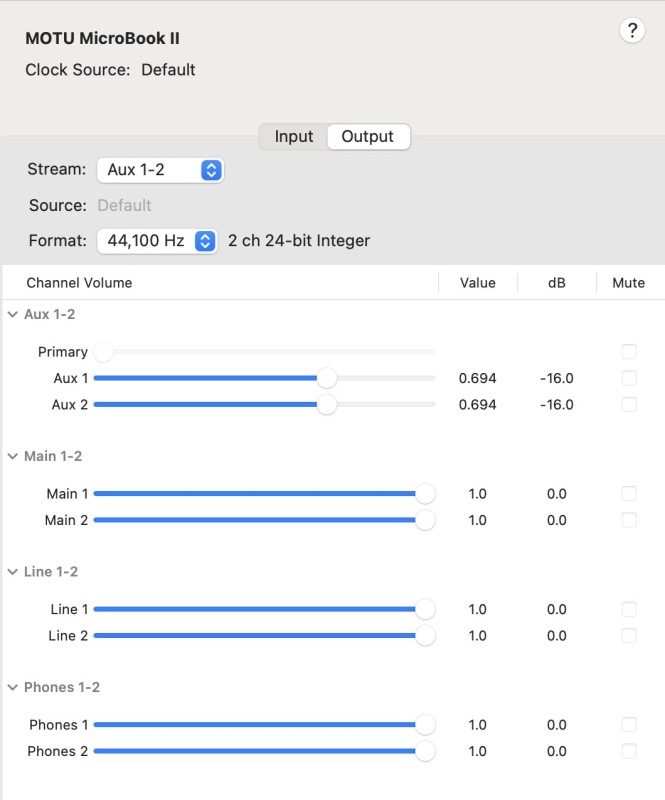Collapse the Main 1-2 channel group
The image size is (665, 800).
[x=13, y=456]
